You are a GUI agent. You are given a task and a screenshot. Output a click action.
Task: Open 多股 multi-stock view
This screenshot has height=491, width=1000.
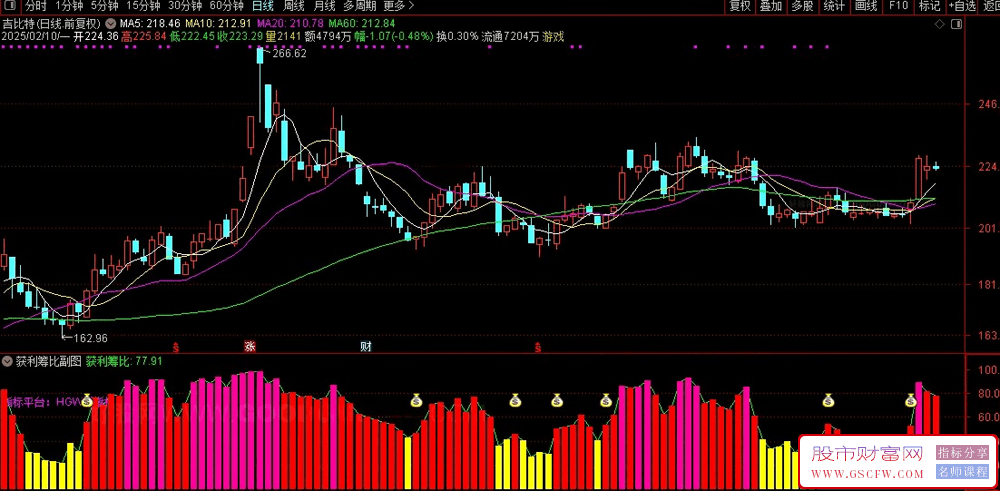pos(802,6)
